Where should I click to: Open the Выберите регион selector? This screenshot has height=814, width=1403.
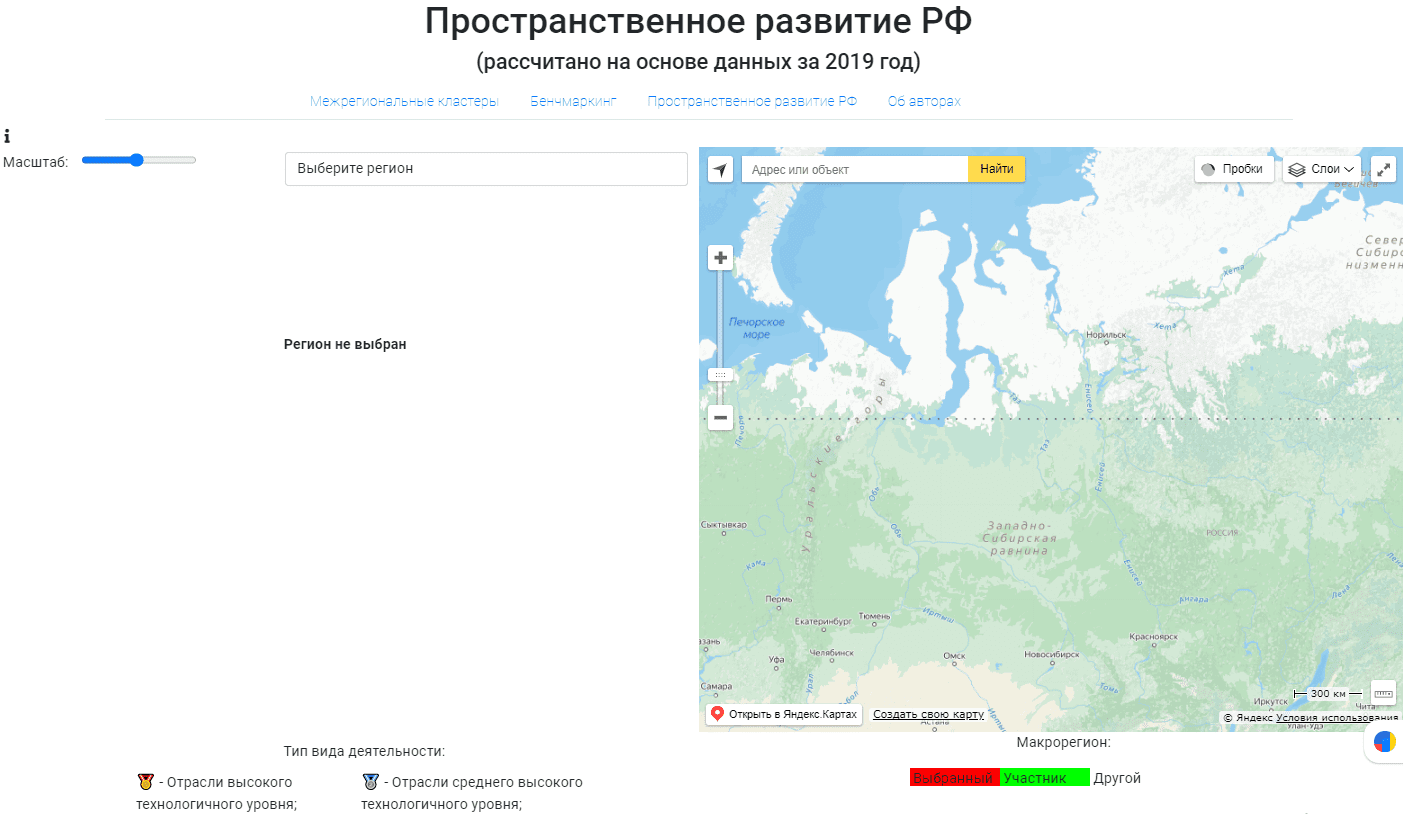pos(486,169)
